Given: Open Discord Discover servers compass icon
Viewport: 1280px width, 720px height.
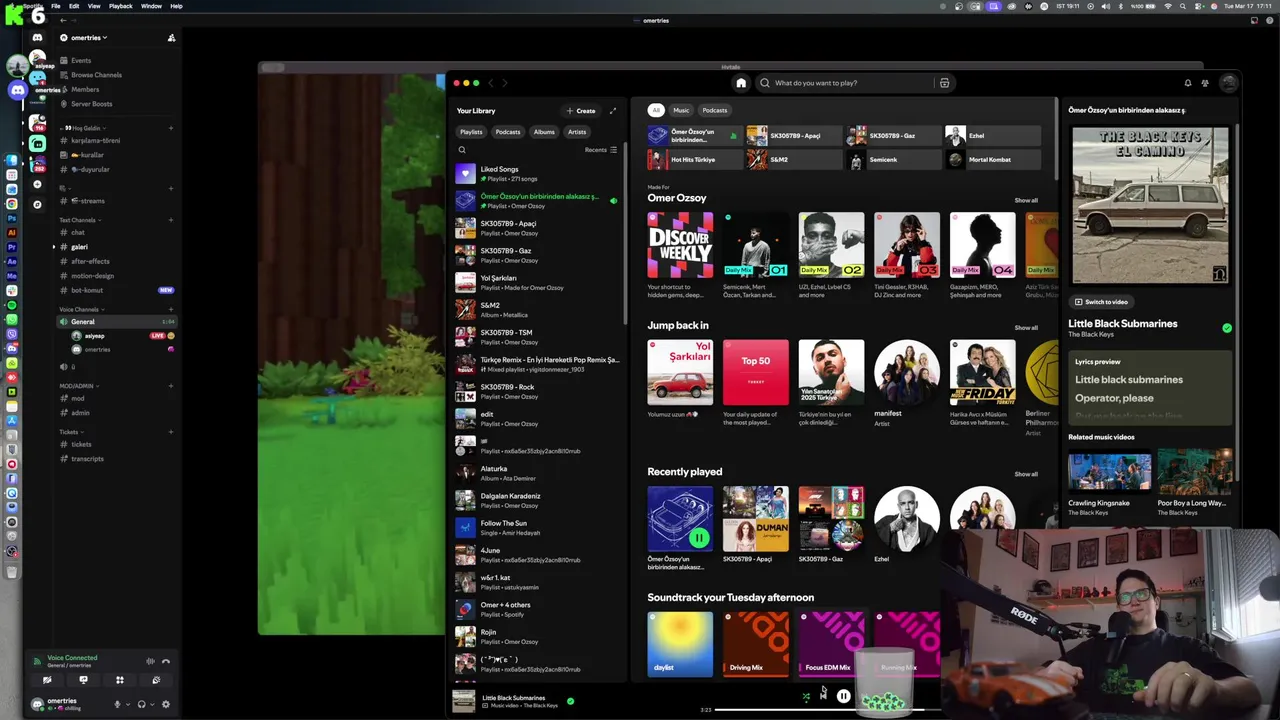Looking at the screenshot, I should [x=37, y=204].
